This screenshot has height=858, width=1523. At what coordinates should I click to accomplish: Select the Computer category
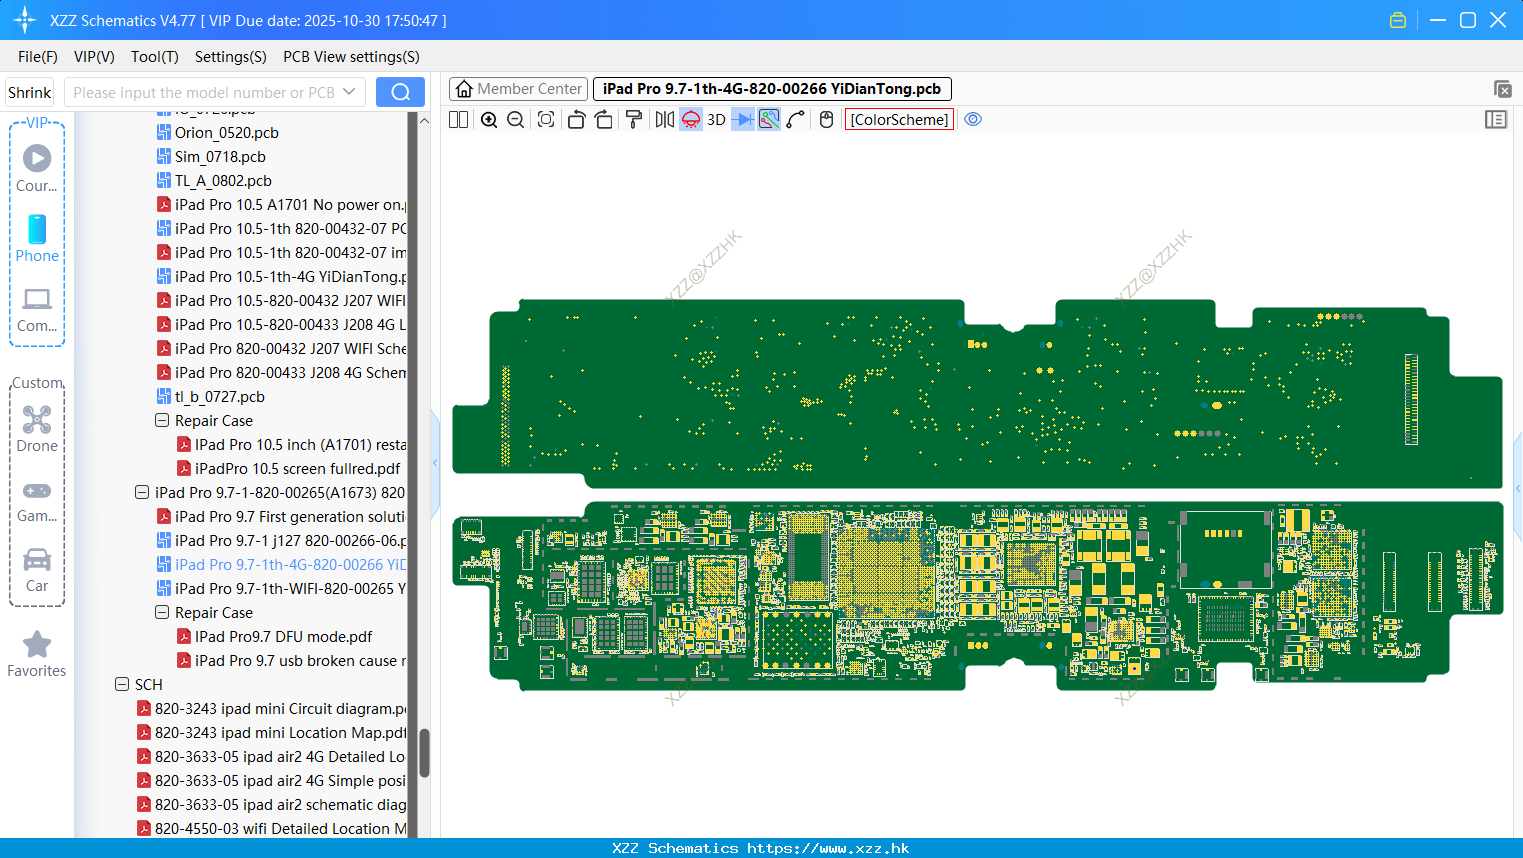coord(37,310)
